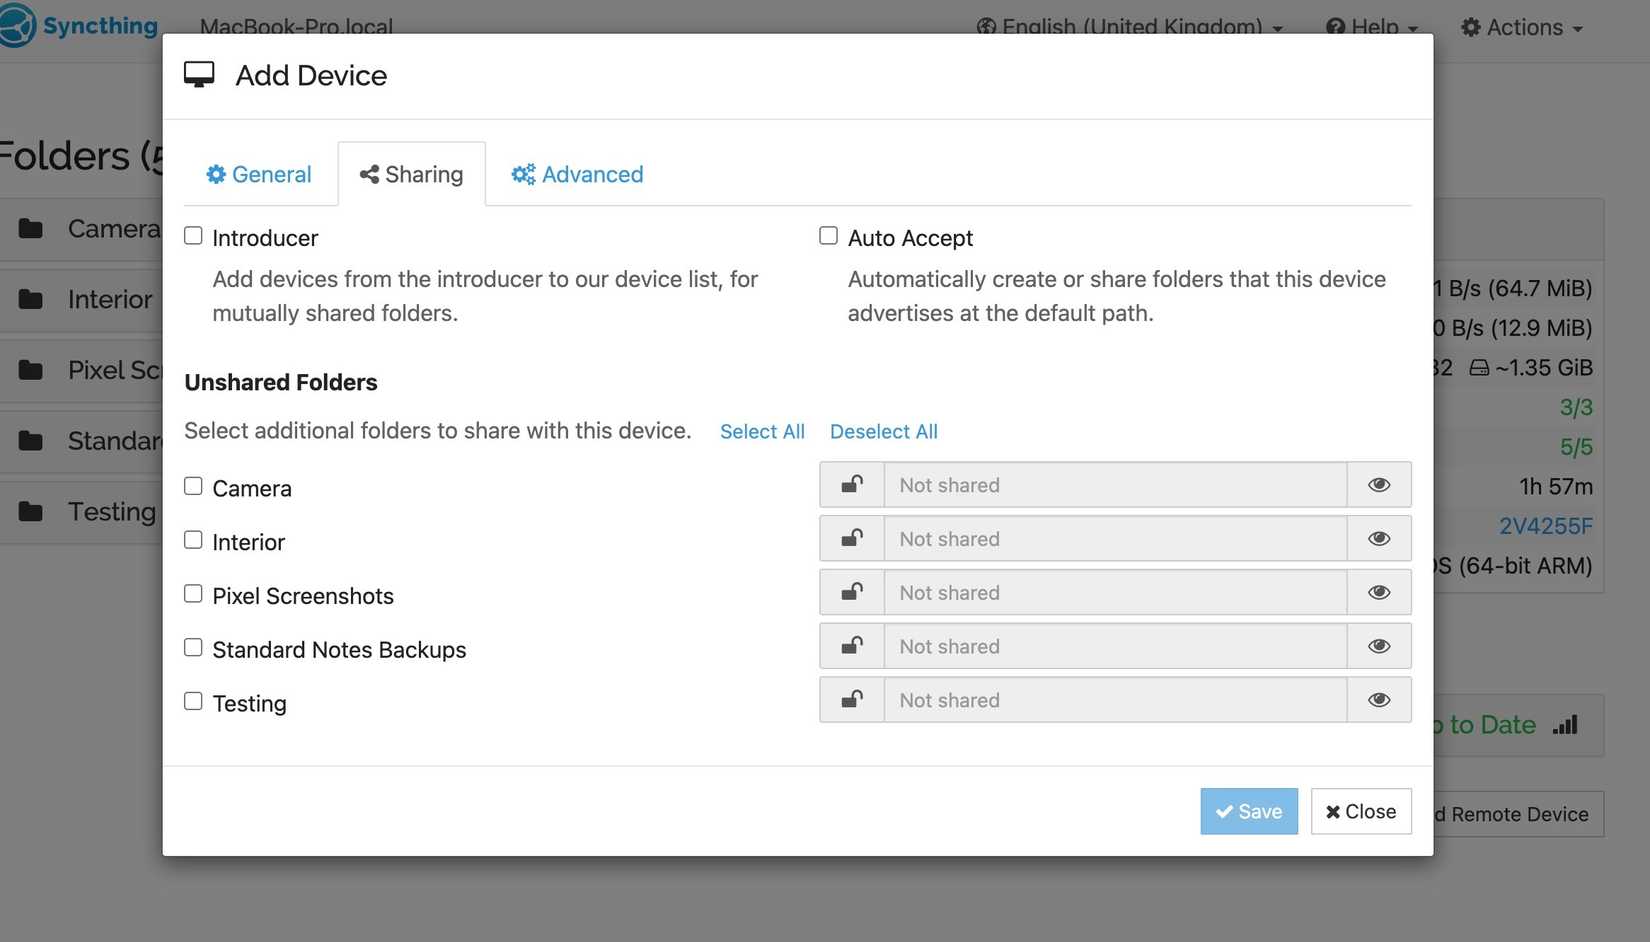Click the Testing folder icon in the background list

click(31, 512)
